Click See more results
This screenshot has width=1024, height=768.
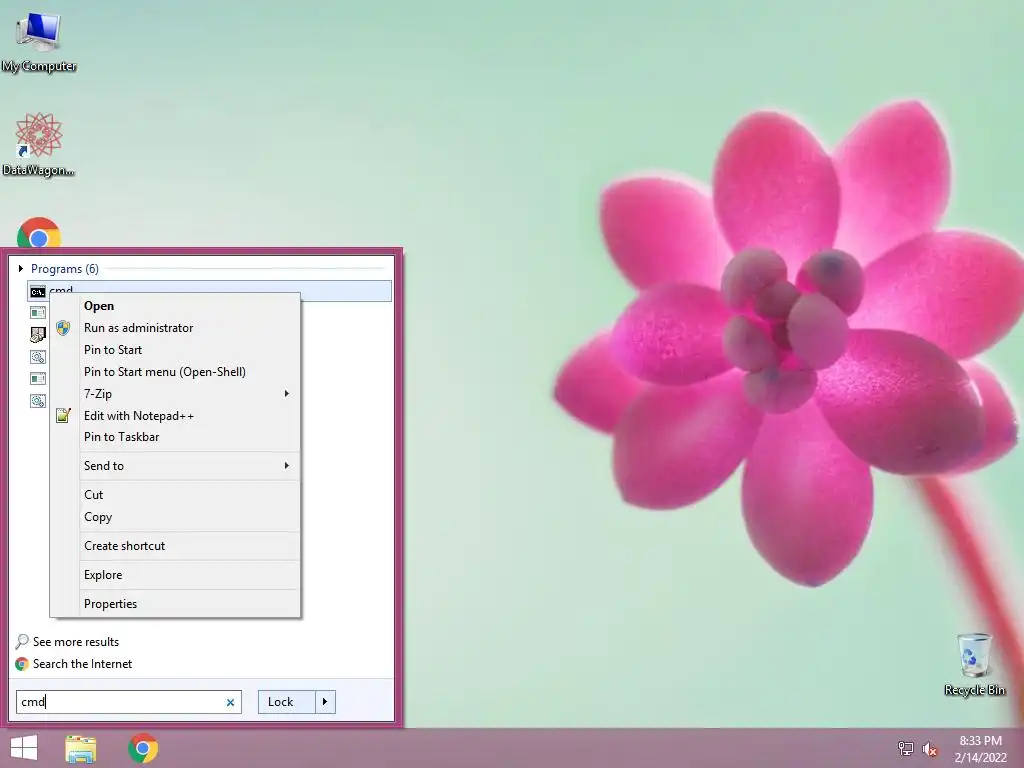click(x=76, y=641)
